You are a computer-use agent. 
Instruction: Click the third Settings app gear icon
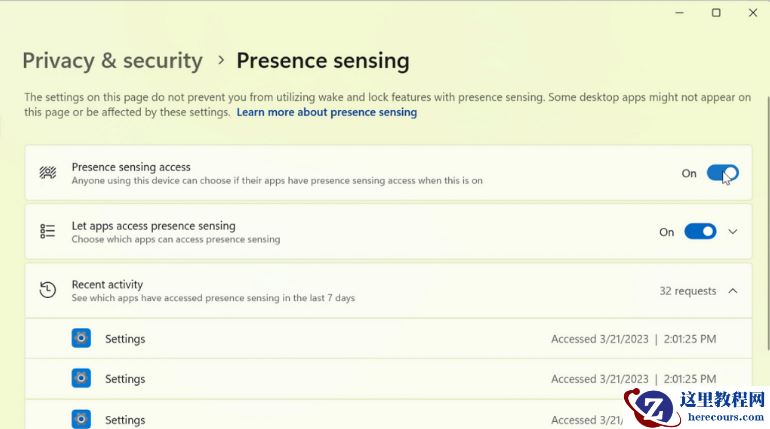[81, 419]
